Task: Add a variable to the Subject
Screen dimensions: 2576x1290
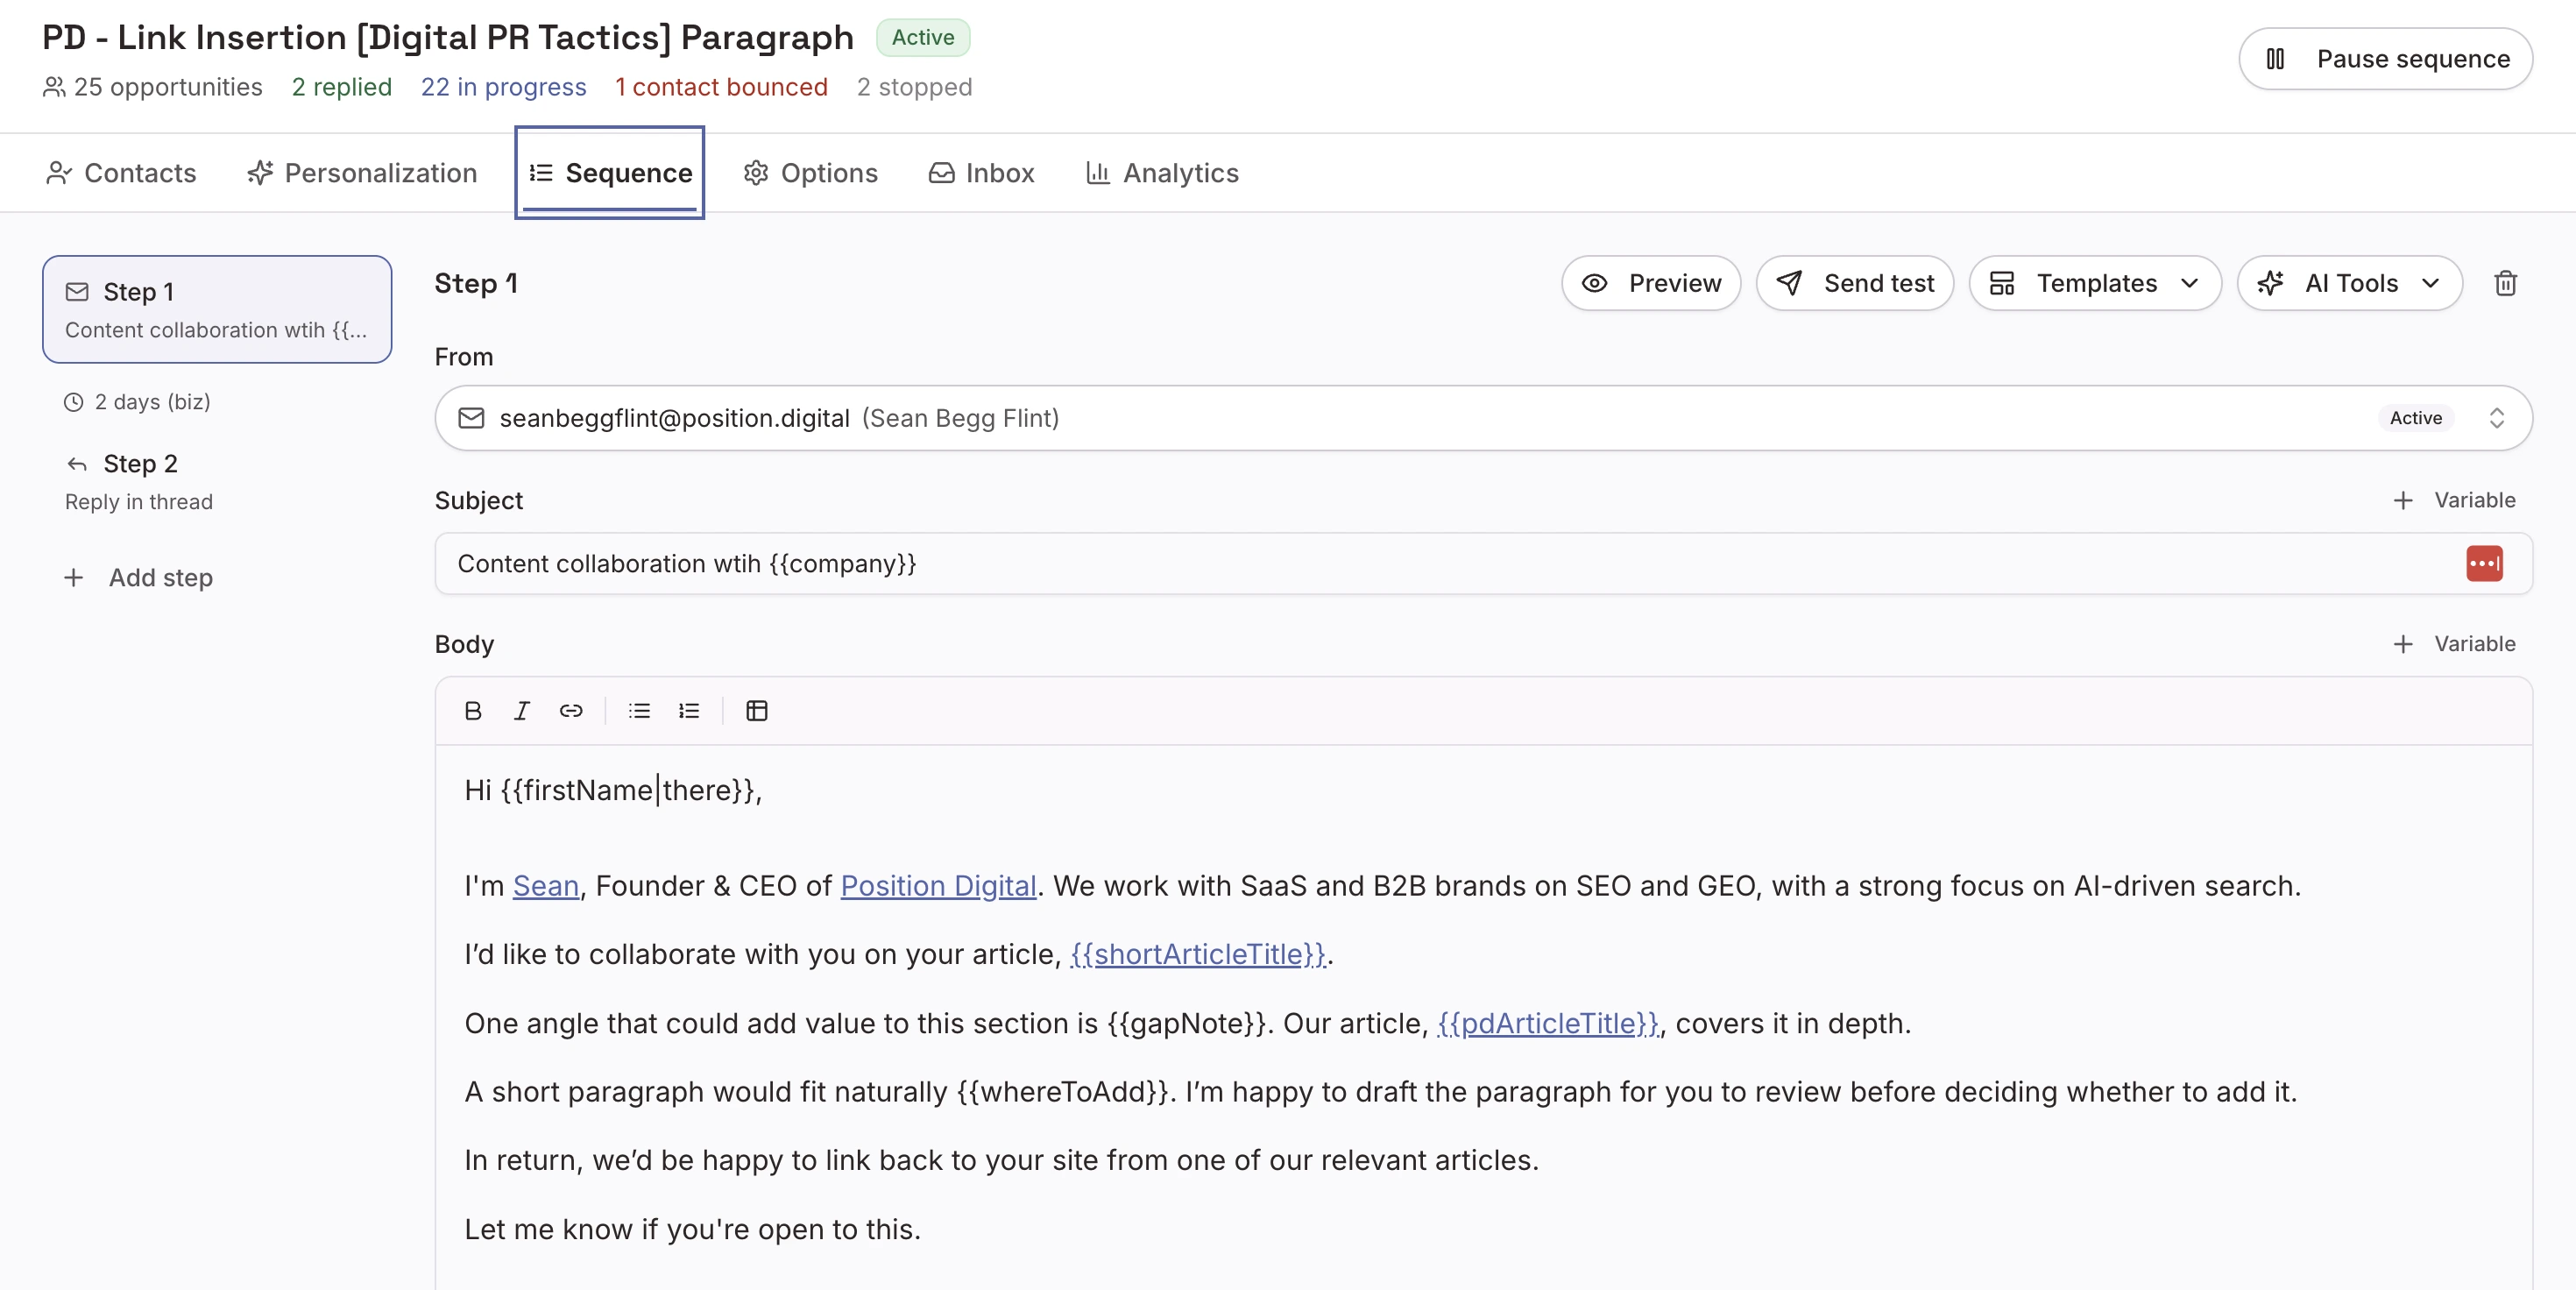Action: coord(2453,500)
